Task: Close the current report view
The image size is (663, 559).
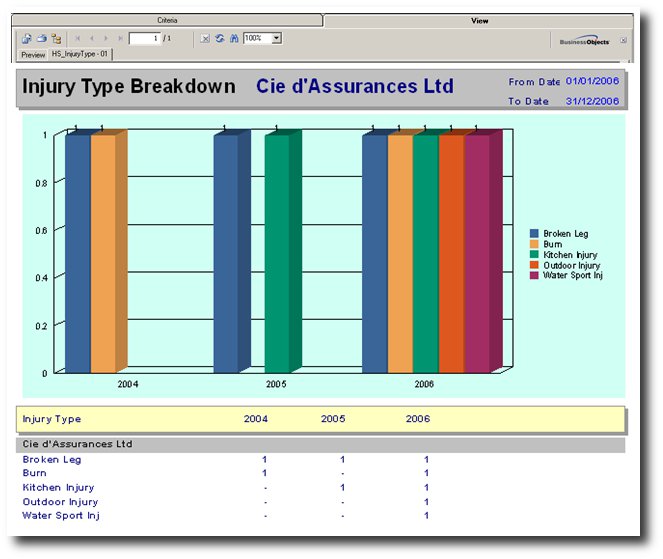Action: point(623,40)
